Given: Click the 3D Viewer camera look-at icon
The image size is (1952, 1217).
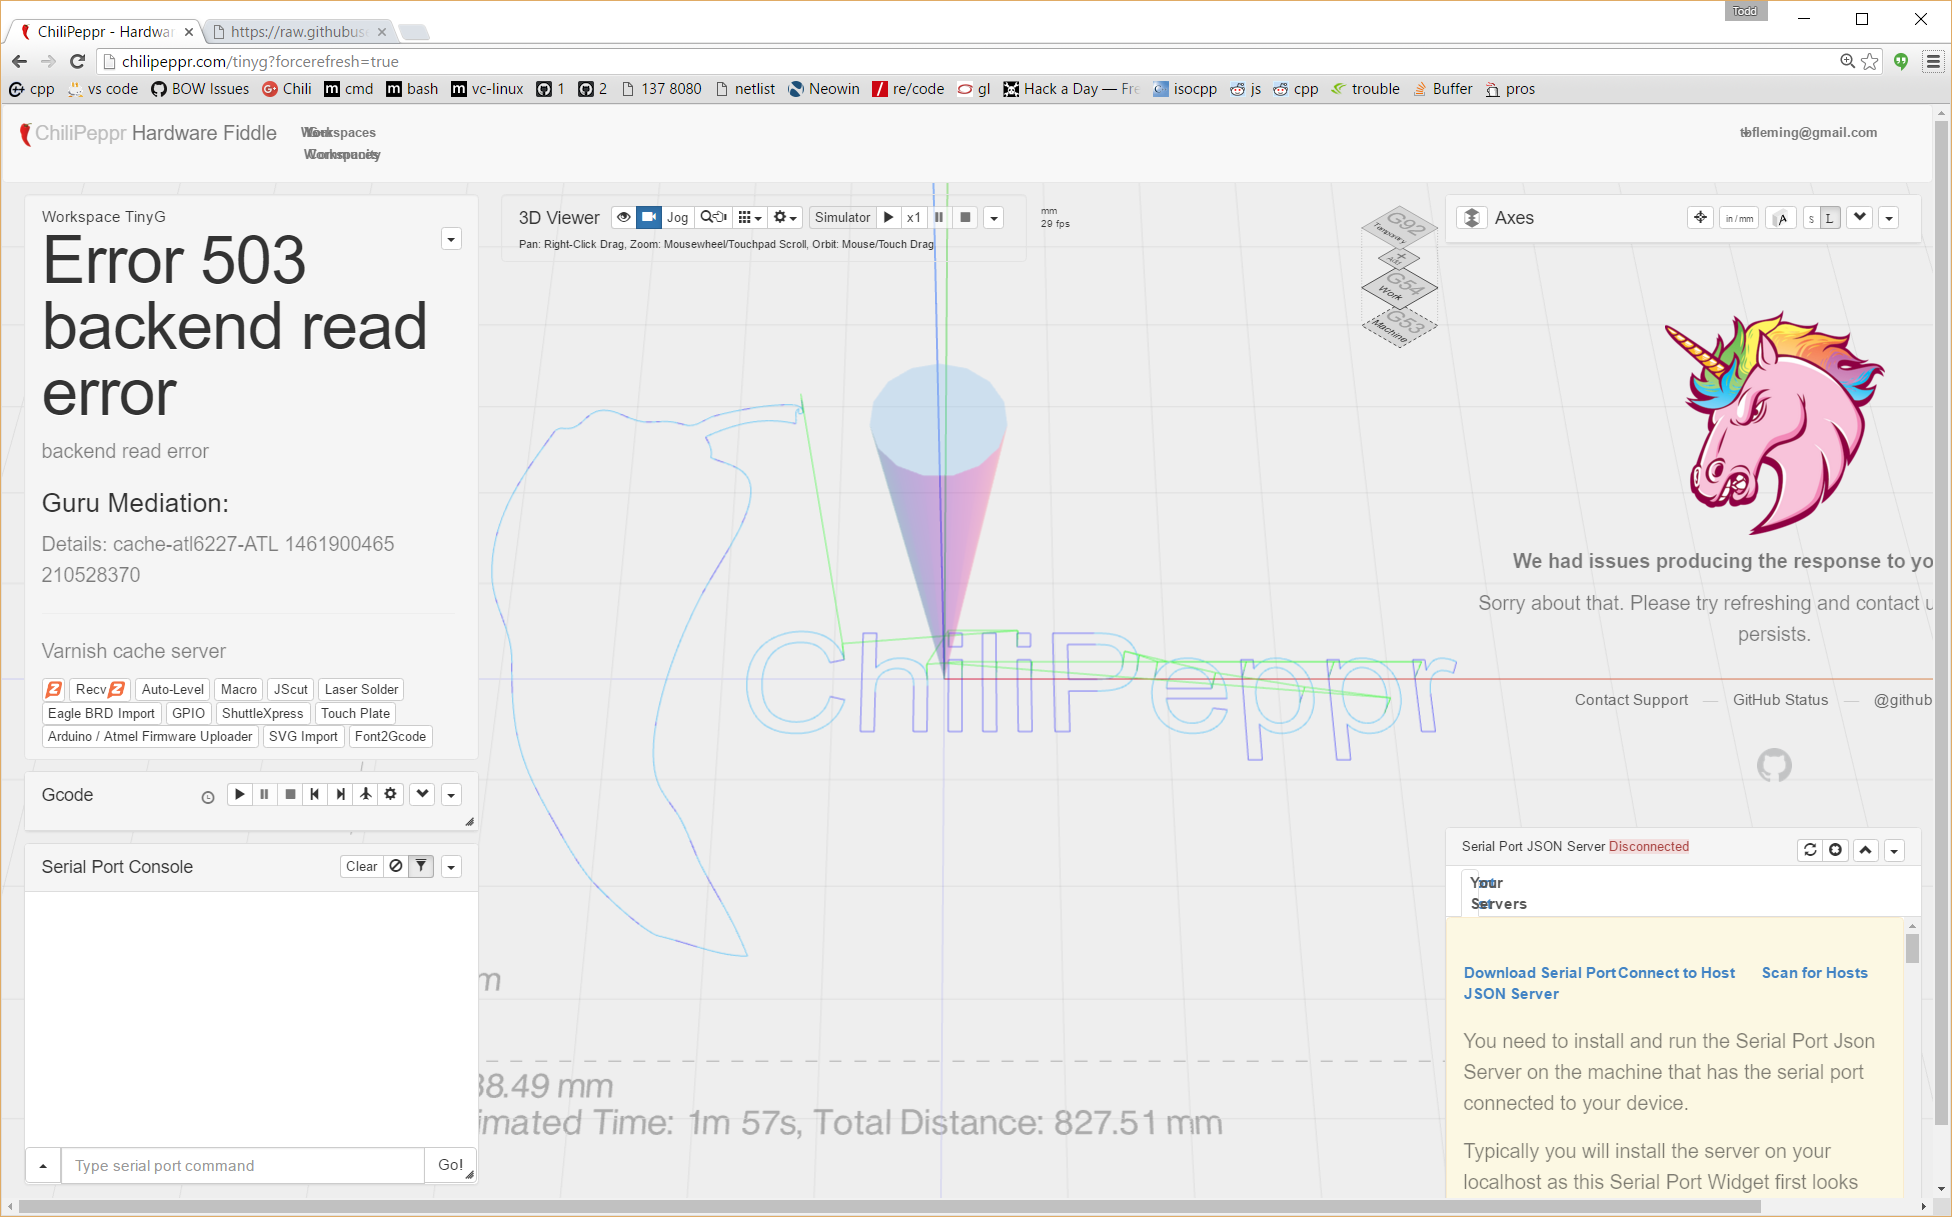Looking at the screenshot, I should tap(649, 218).
